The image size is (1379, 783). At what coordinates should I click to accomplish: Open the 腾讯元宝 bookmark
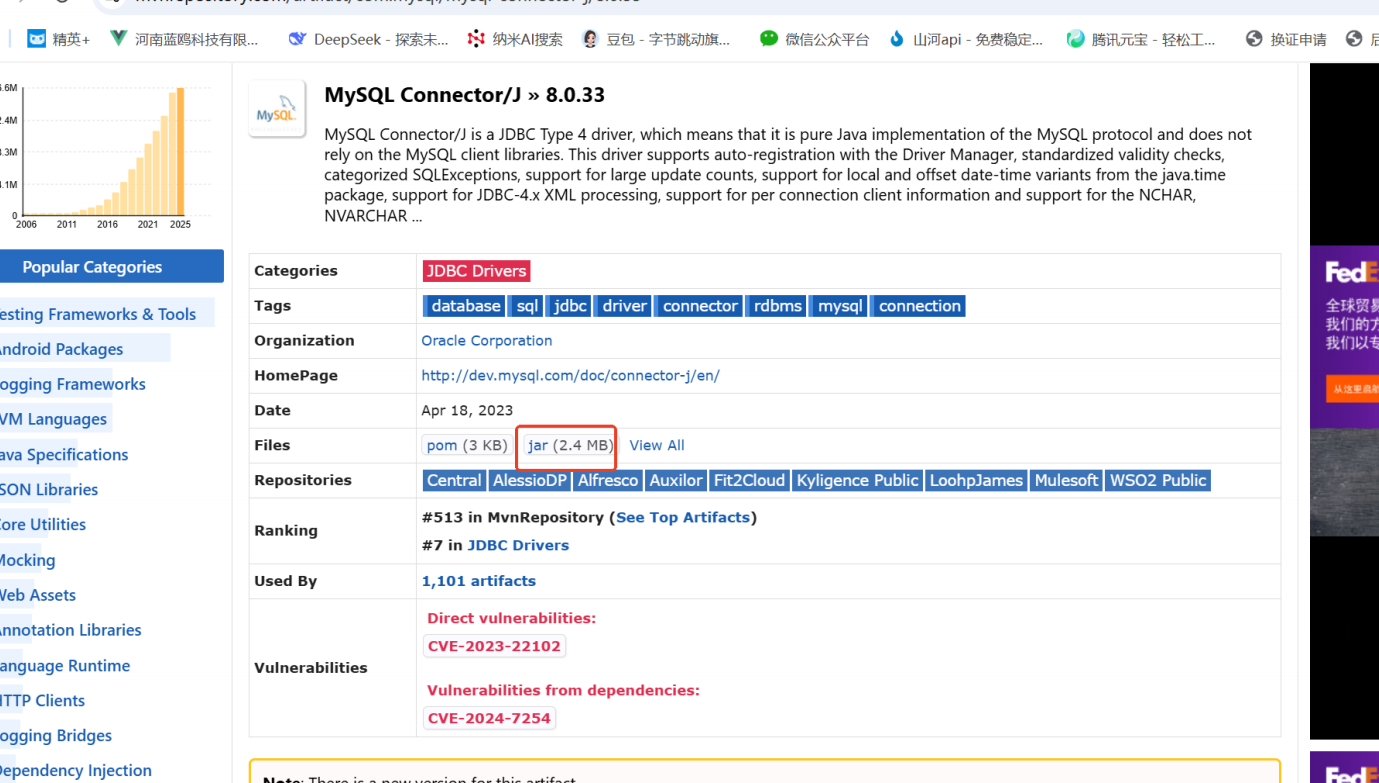tap(1141, 39)
